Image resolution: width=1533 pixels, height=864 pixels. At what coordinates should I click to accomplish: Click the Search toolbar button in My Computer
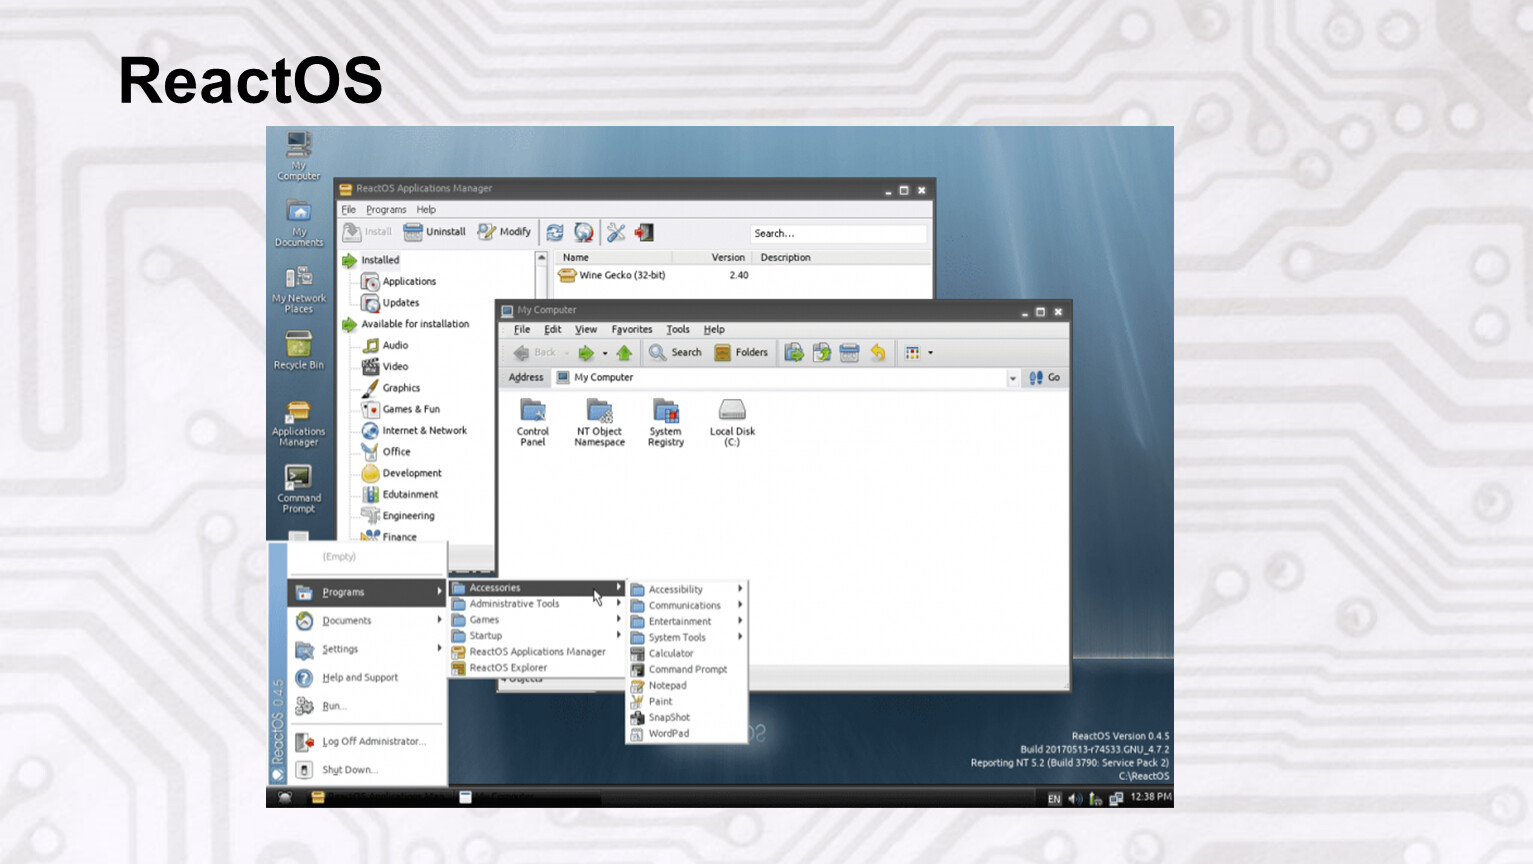tap(675, 353)
